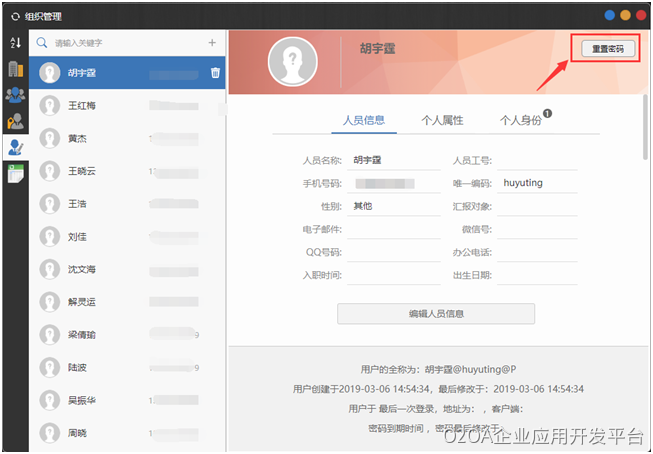Click the plus icon to add person
This screenshot has height=454, width=653.
coord(211,43)
